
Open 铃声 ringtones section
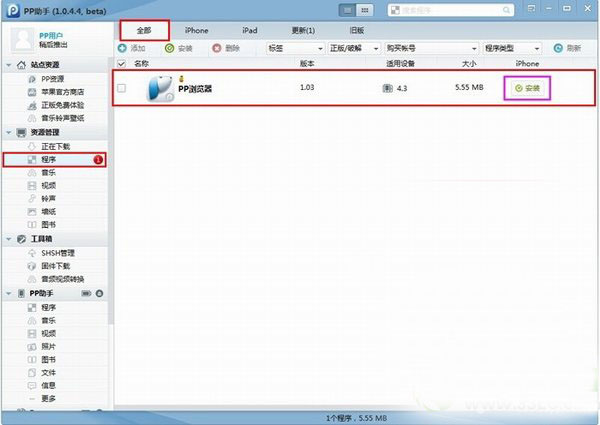click(x=48, y=199)
